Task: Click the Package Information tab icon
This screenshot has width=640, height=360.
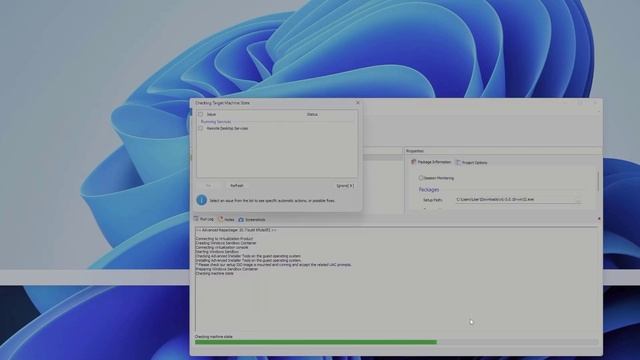Action: 413,162
